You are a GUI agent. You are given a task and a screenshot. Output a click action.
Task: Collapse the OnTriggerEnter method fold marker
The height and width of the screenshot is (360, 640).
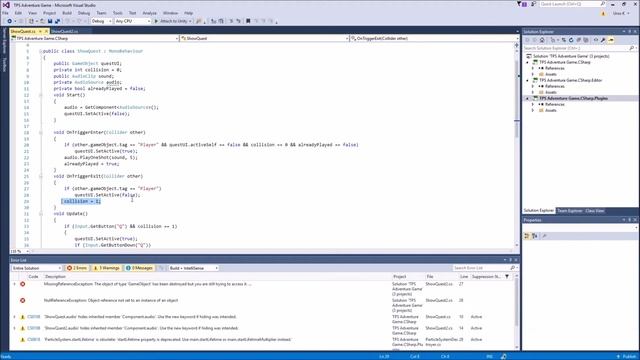[40, 133]
